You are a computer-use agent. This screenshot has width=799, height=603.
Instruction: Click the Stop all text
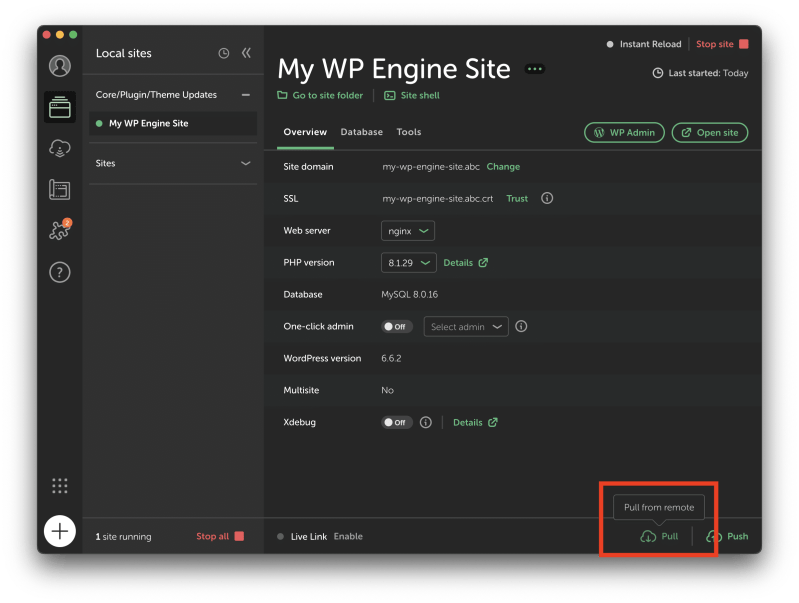click(212, 536)
